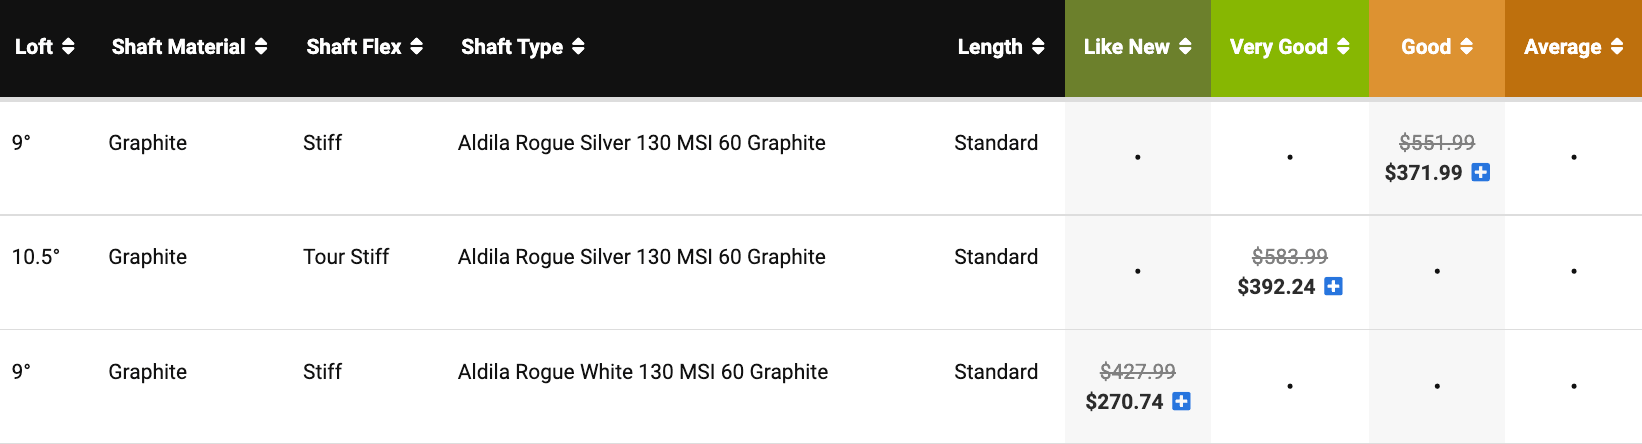This screenshot has height=444, width=1642.
Task: Click the Aldila Rogue White shaft row
Action: tap(642, 372)
